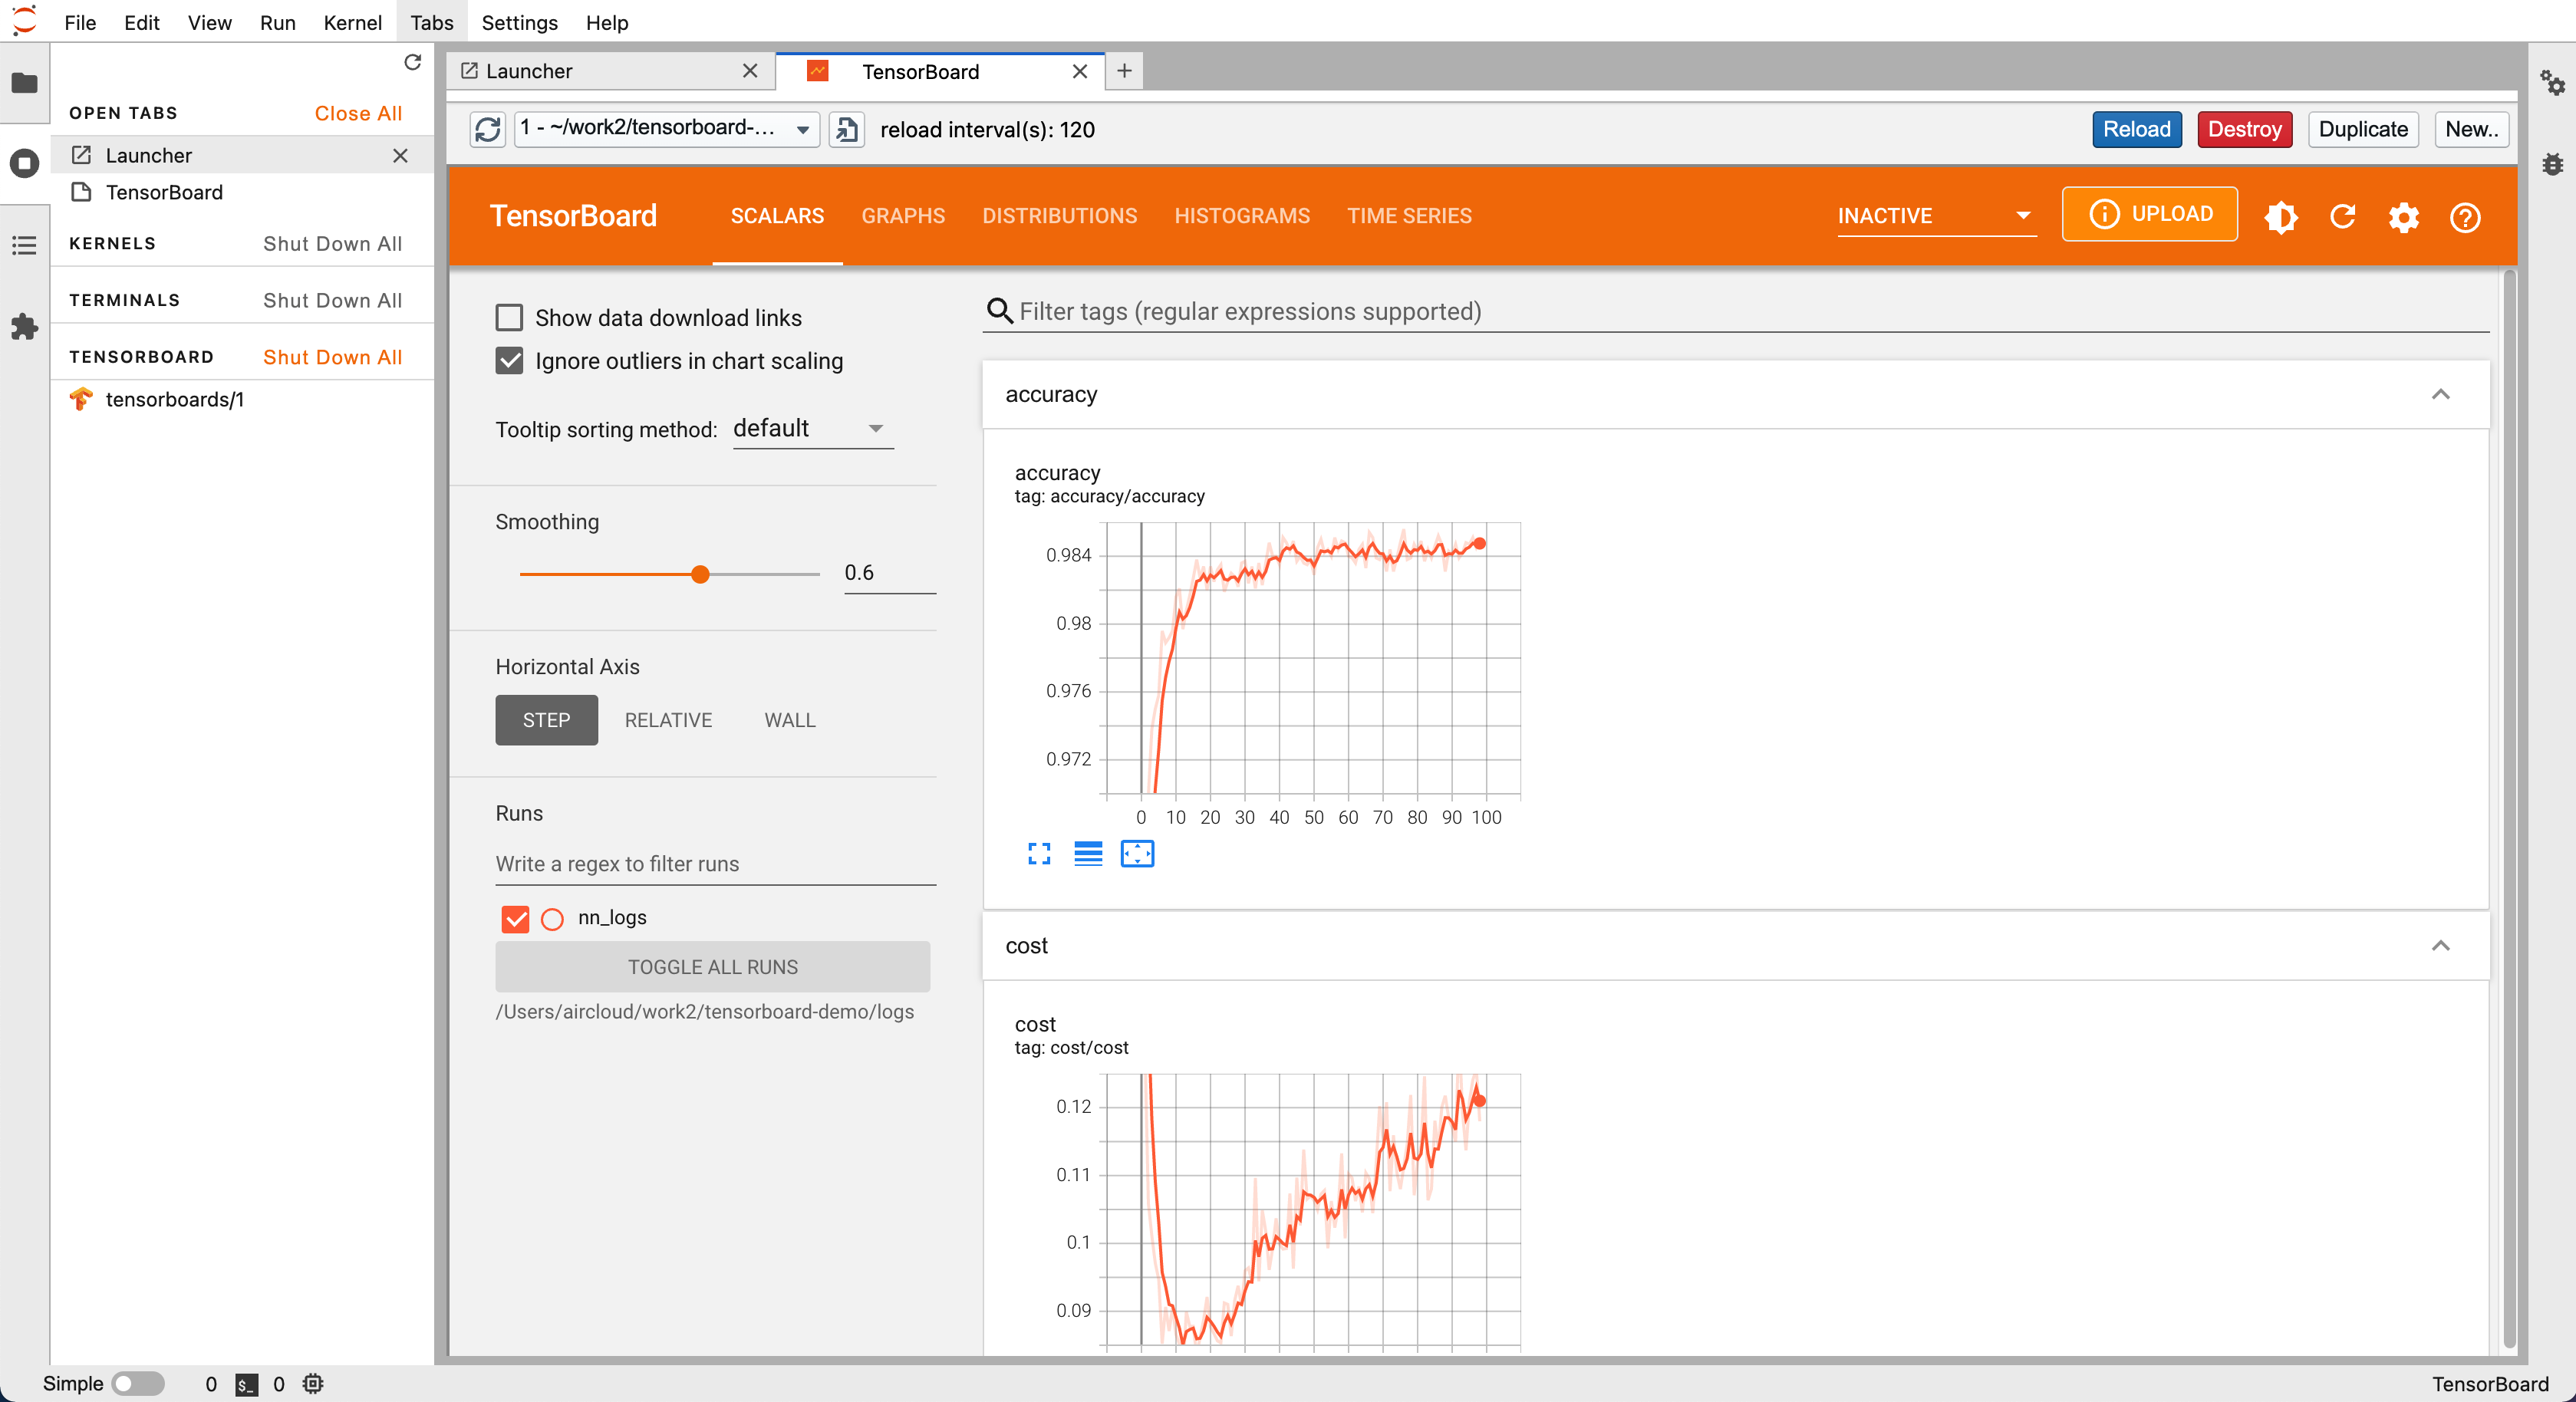
Task: Open the Kernel menu
Action: [352, 22]
